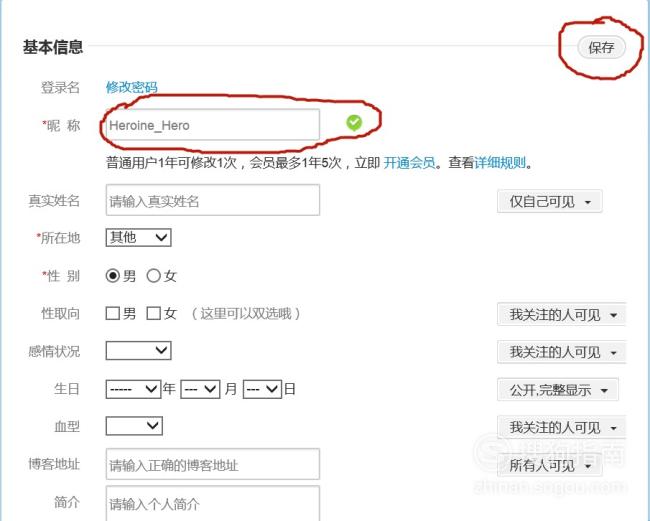650x521 pixels.
Task: Click the 血型 label
Action: 67,426
